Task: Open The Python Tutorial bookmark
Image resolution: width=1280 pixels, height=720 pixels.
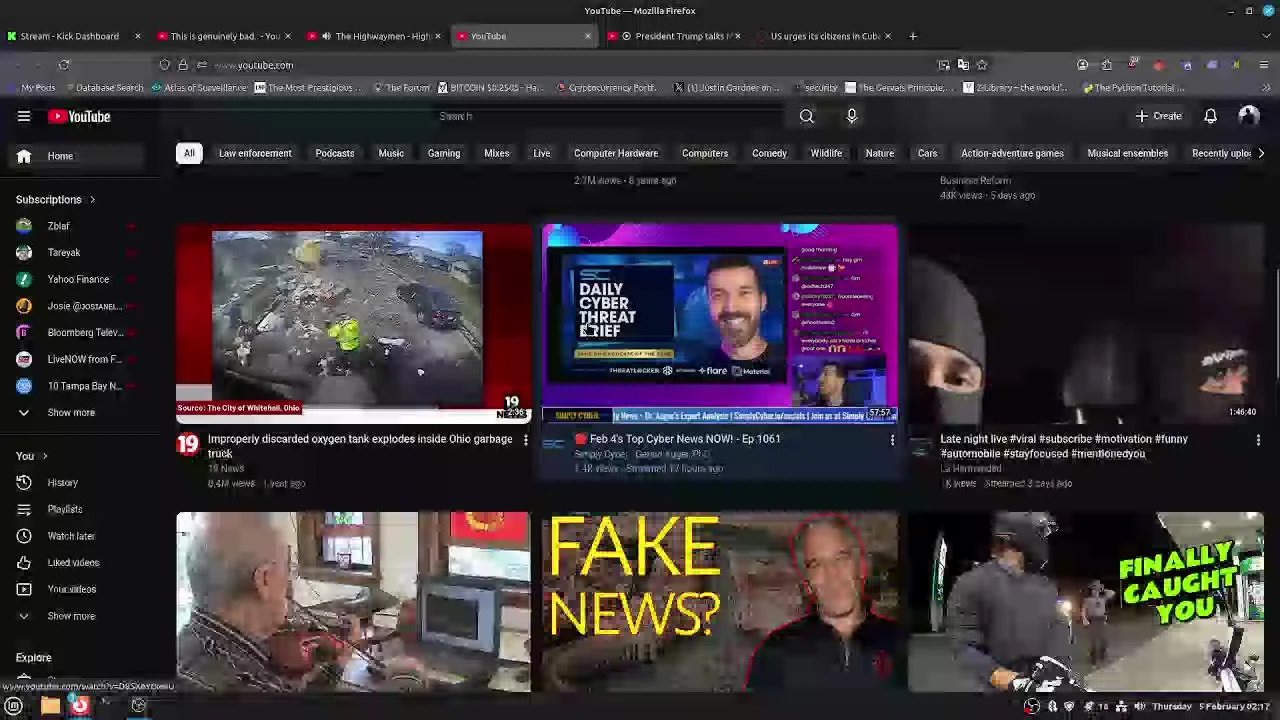Action: point(1133,88)
